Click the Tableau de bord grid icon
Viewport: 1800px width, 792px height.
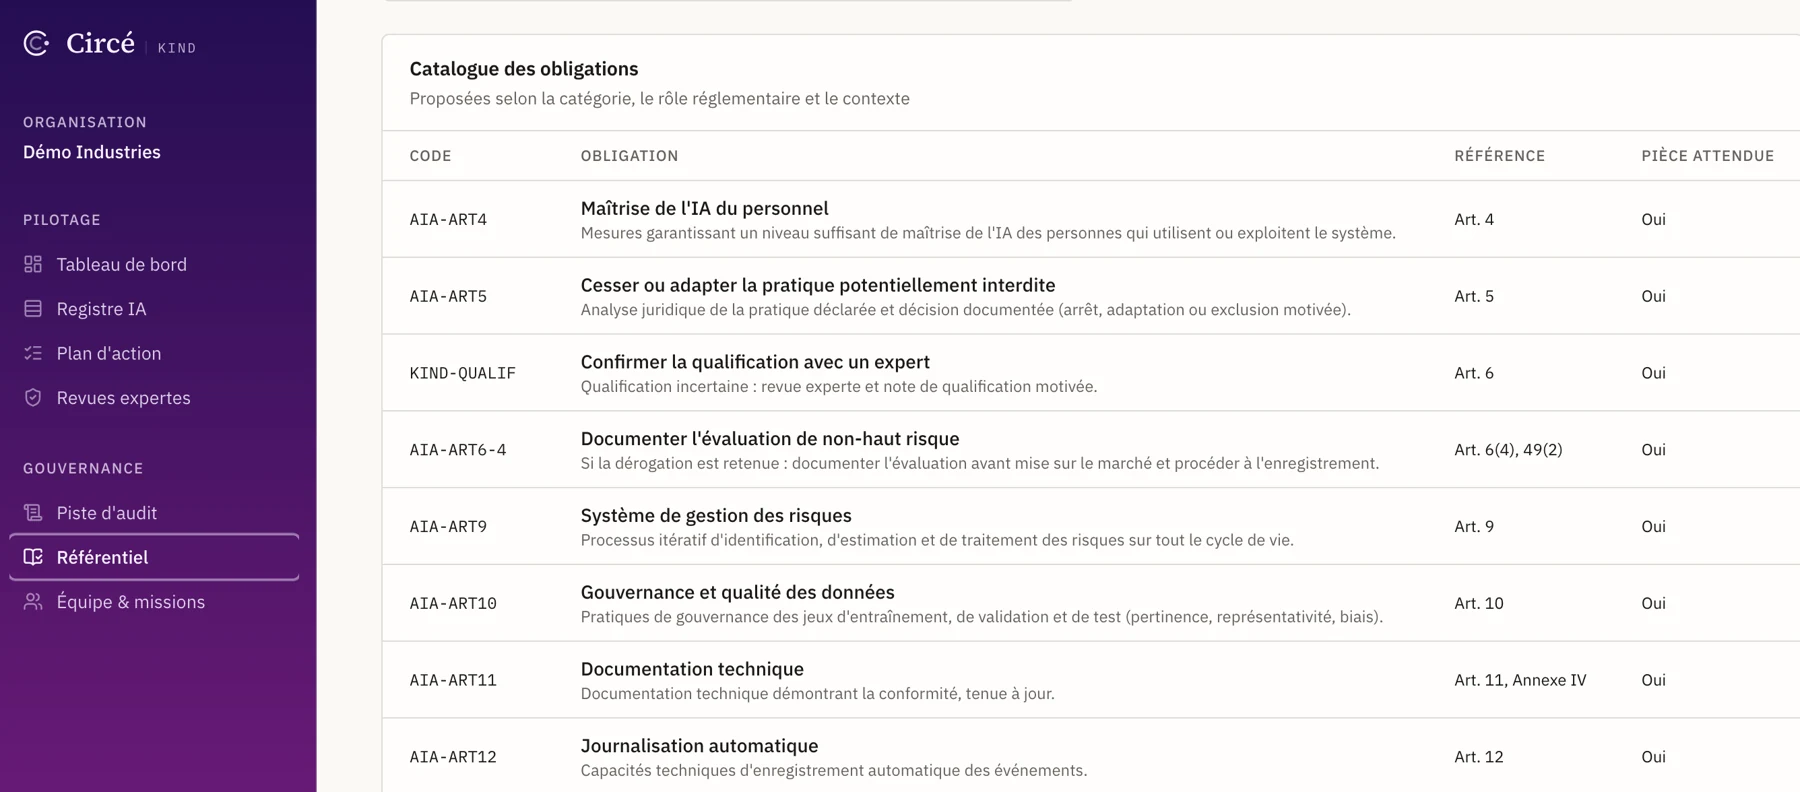coord(33,264)
